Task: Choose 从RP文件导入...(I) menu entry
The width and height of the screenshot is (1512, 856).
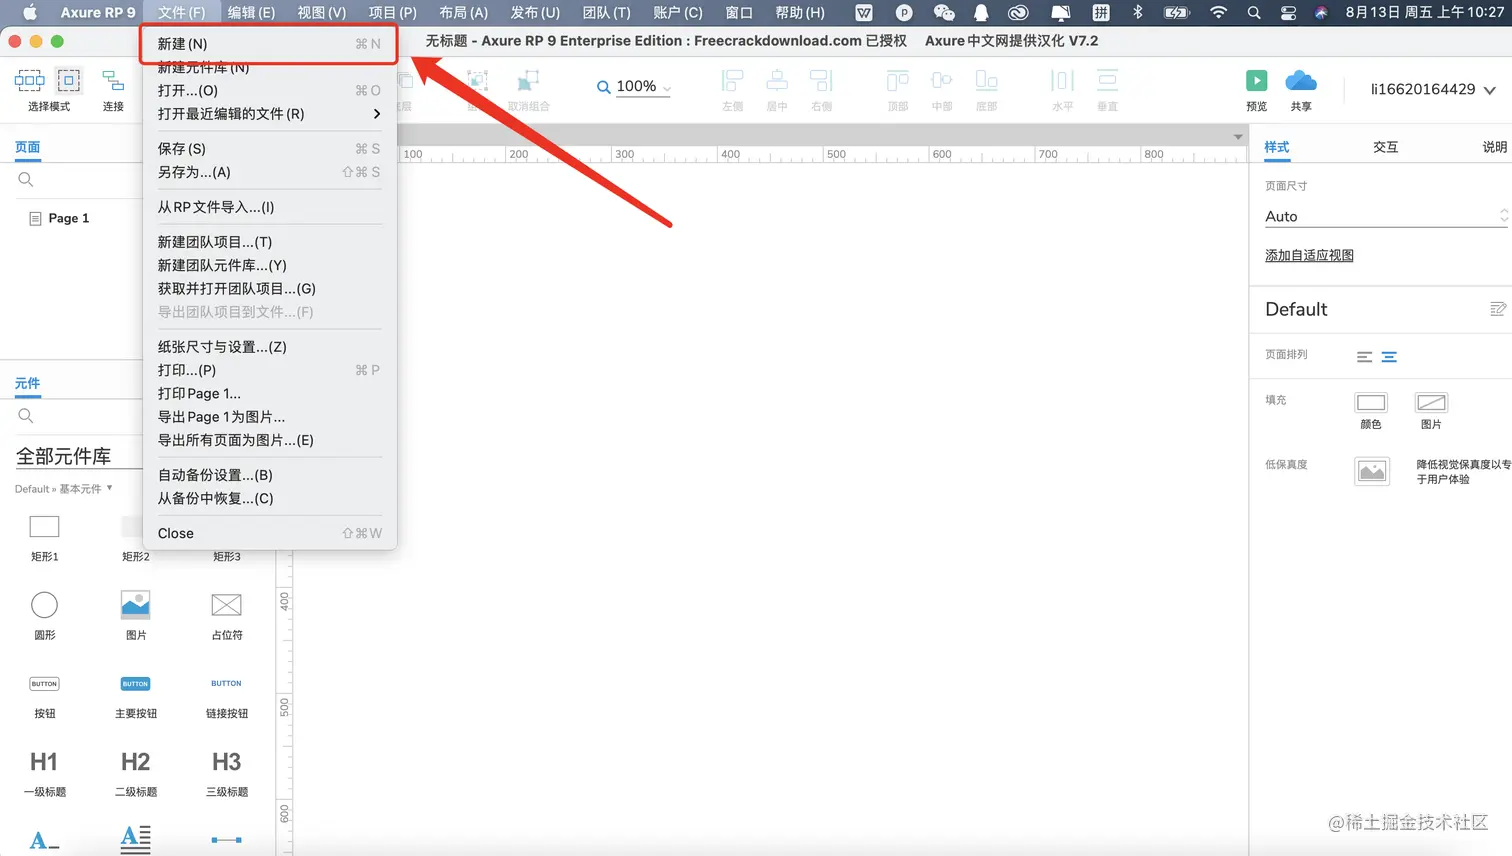Action: click(x=269, y=207)
